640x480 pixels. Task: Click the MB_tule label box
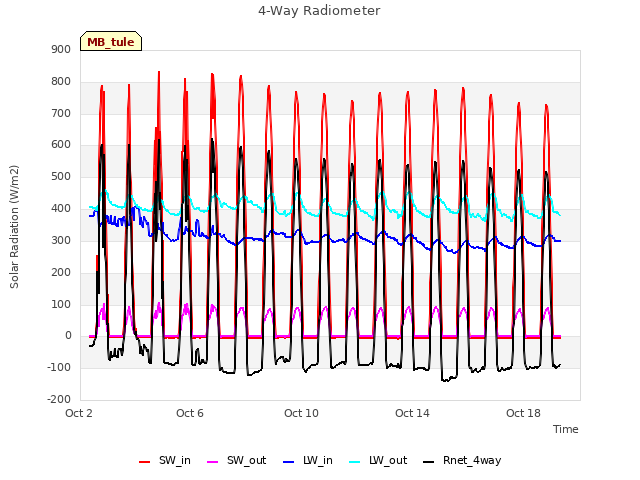[111, 41]
